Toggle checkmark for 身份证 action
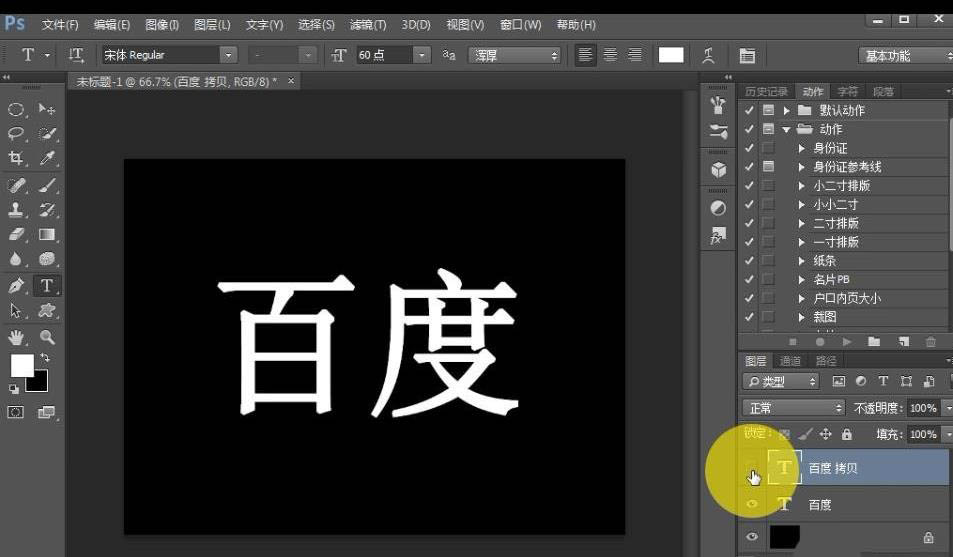The width and height of the screenshot is (953, 557). point(749,148)
